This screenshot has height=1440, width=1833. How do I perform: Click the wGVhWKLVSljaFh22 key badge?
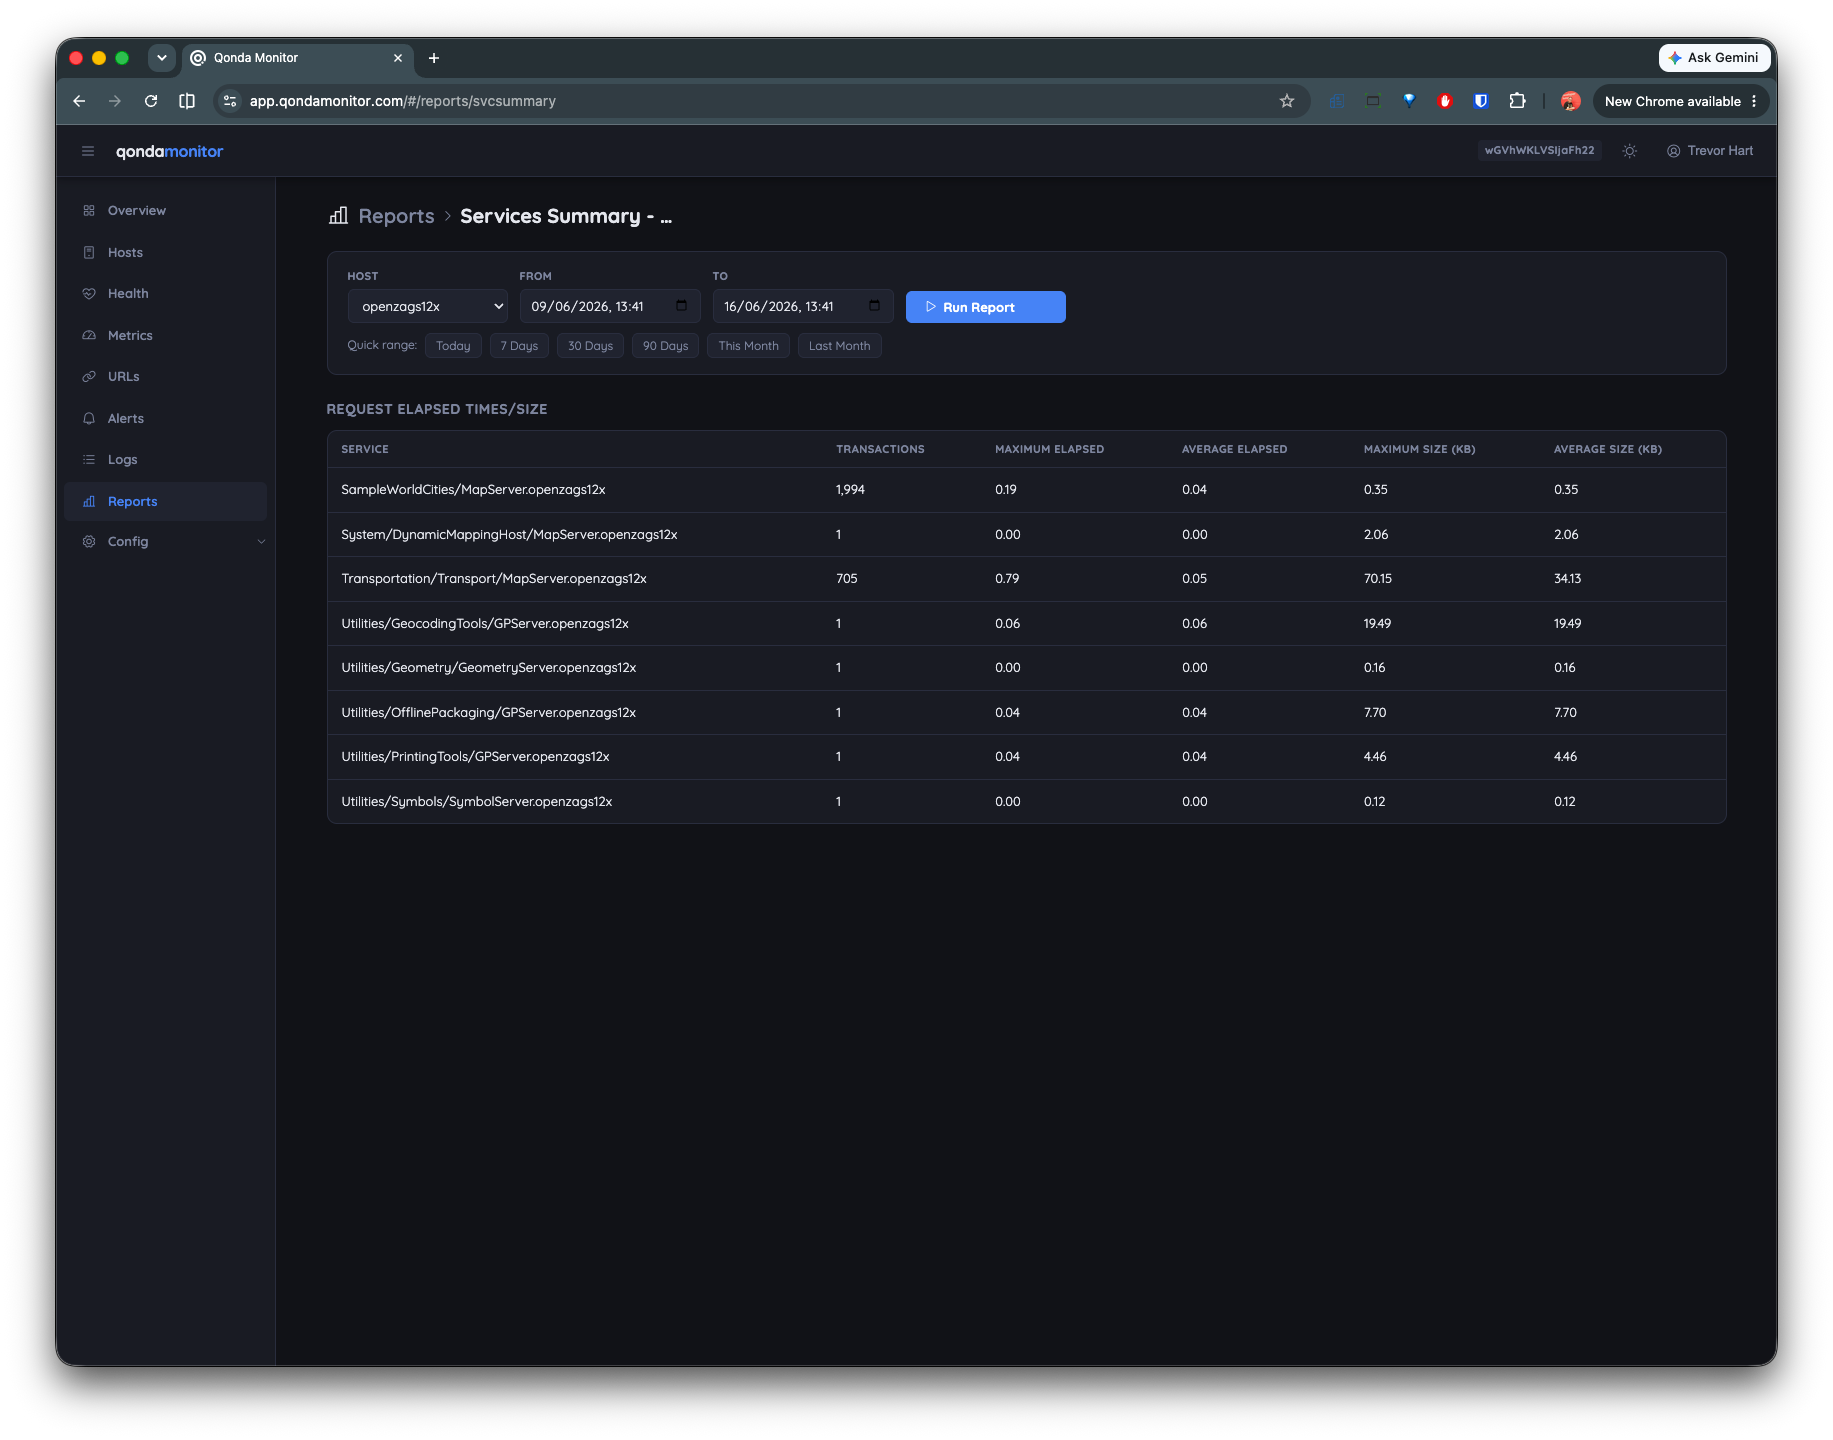pyautogui.click(x=1540, y=151)
